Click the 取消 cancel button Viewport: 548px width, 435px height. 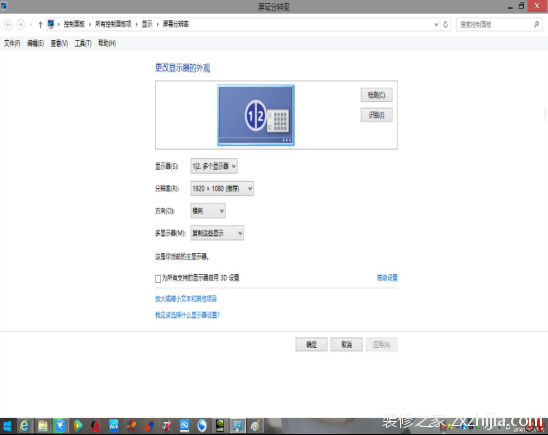346,345
